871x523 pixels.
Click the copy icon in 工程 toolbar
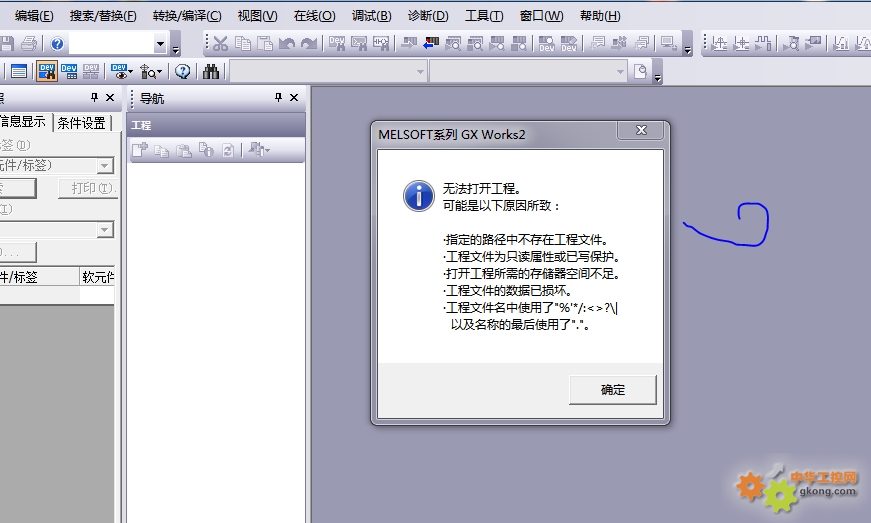(x=161, y=150)
